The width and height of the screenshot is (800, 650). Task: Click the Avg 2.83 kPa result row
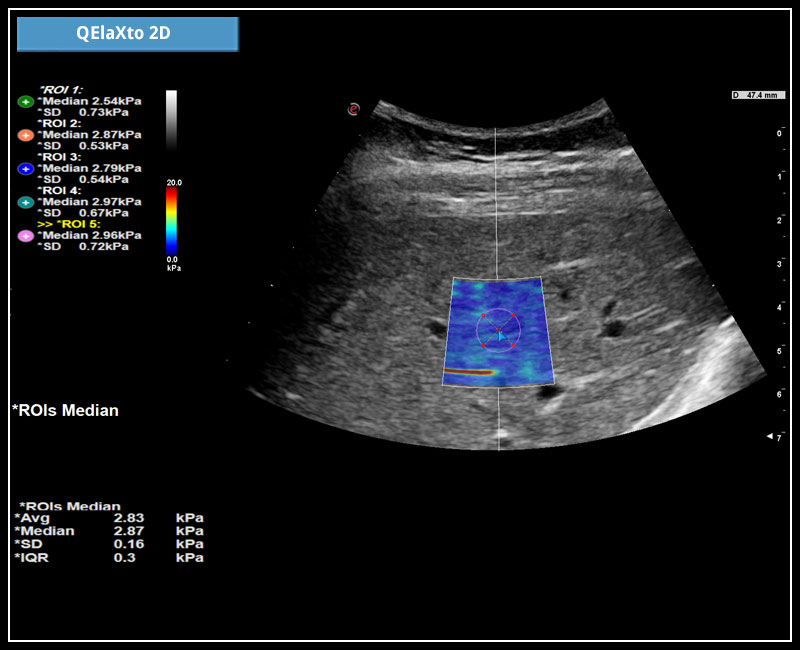[x=110, y=518]
